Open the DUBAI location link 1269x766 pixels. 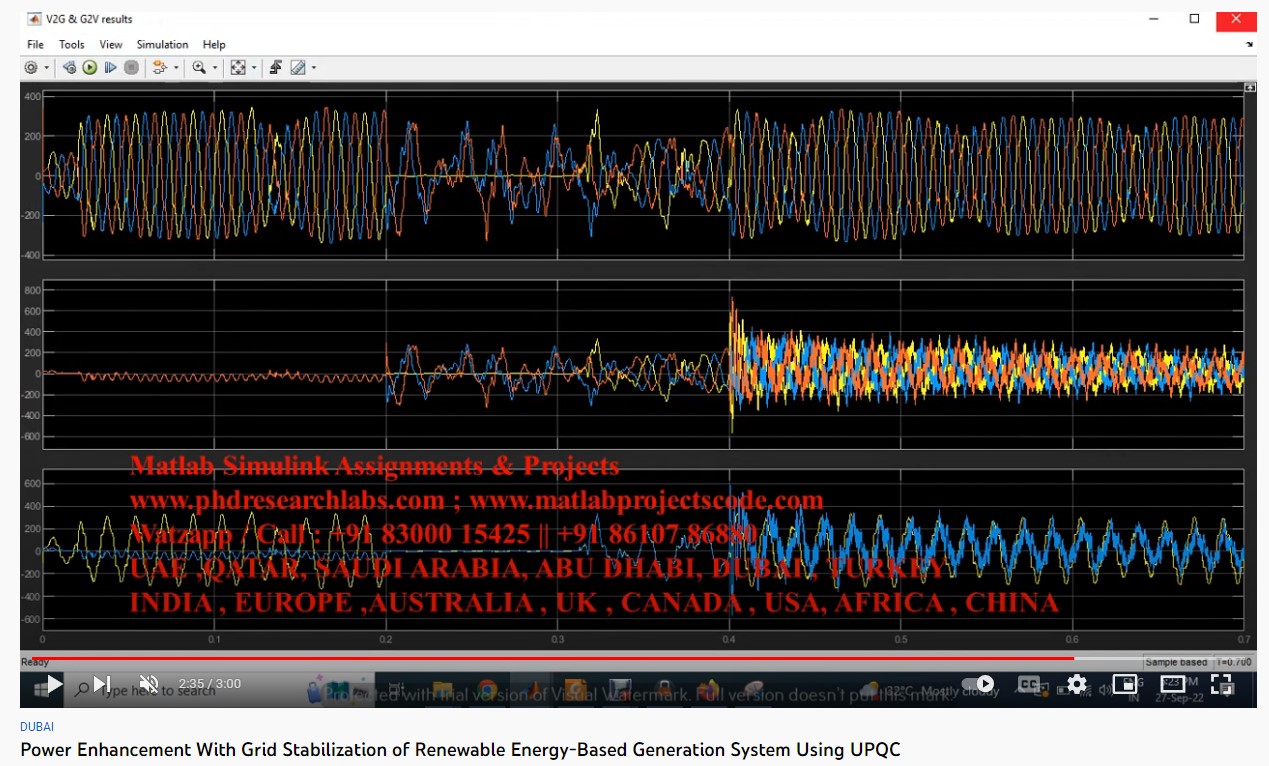pyautogui.click(x=37, y=727)
